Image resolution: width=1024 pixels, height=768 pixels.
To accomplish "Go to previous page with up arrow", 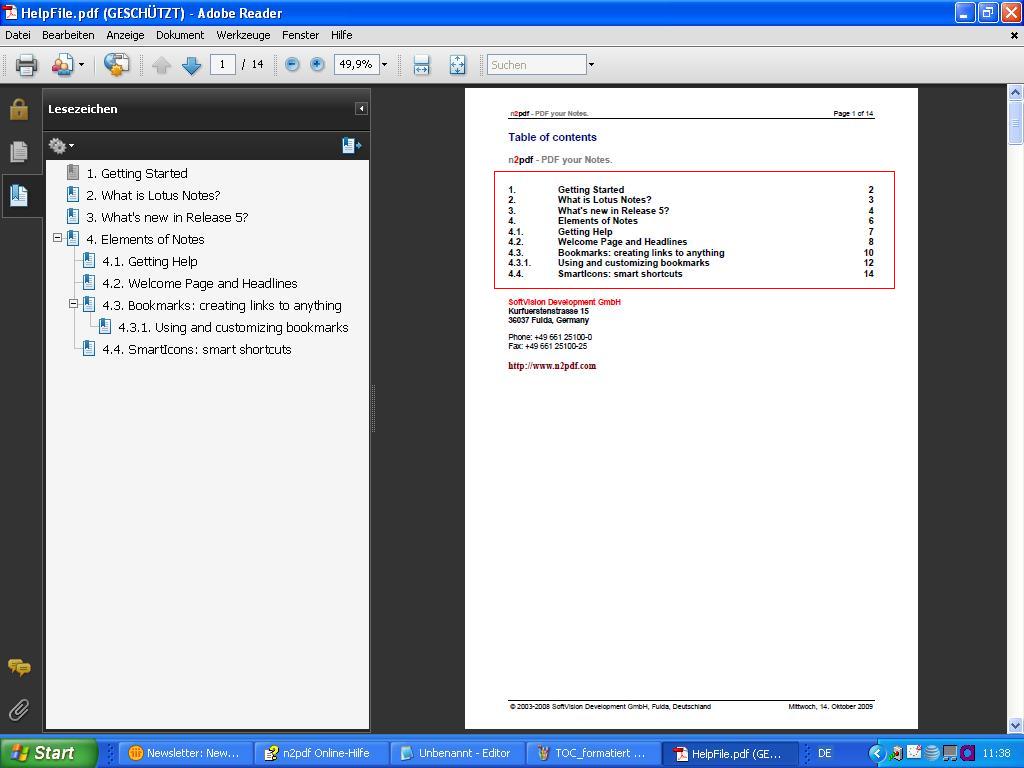I will pyautogui.click(x=161, y=65).
